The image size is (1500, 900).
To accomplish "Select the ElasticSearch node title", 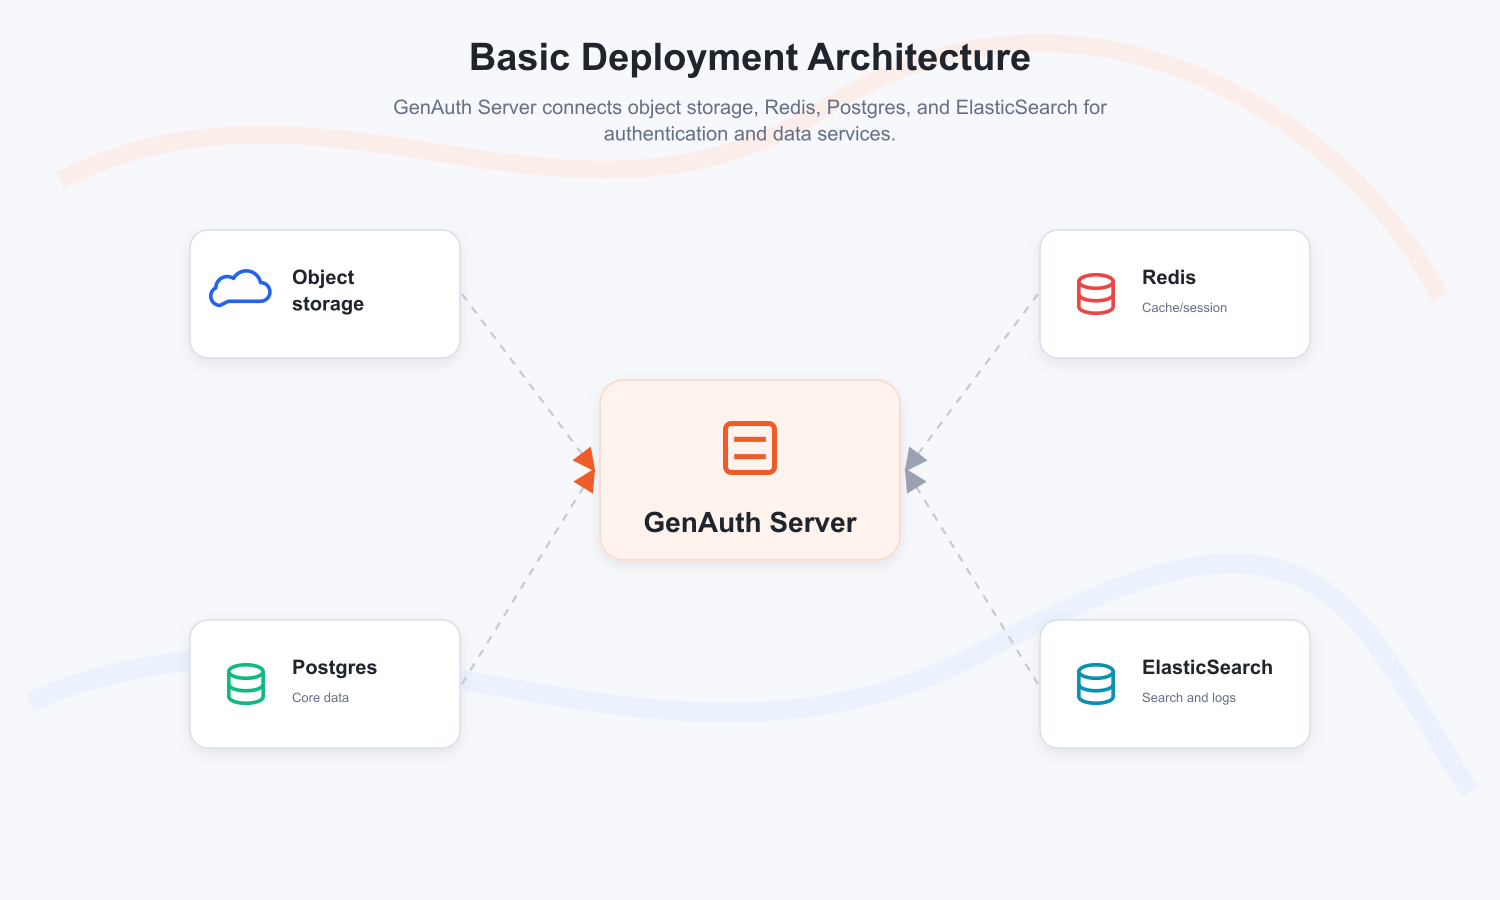I will click(1207, 667).
